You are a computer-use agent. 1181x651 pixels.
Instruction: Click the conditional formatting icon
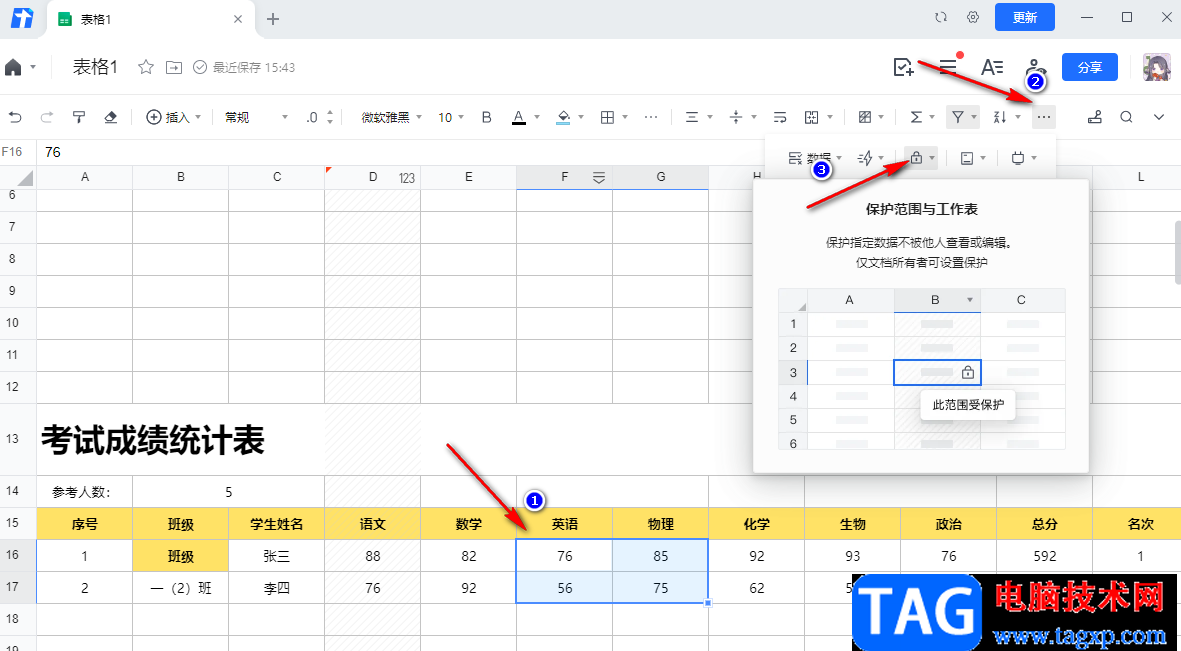point(865,117)
